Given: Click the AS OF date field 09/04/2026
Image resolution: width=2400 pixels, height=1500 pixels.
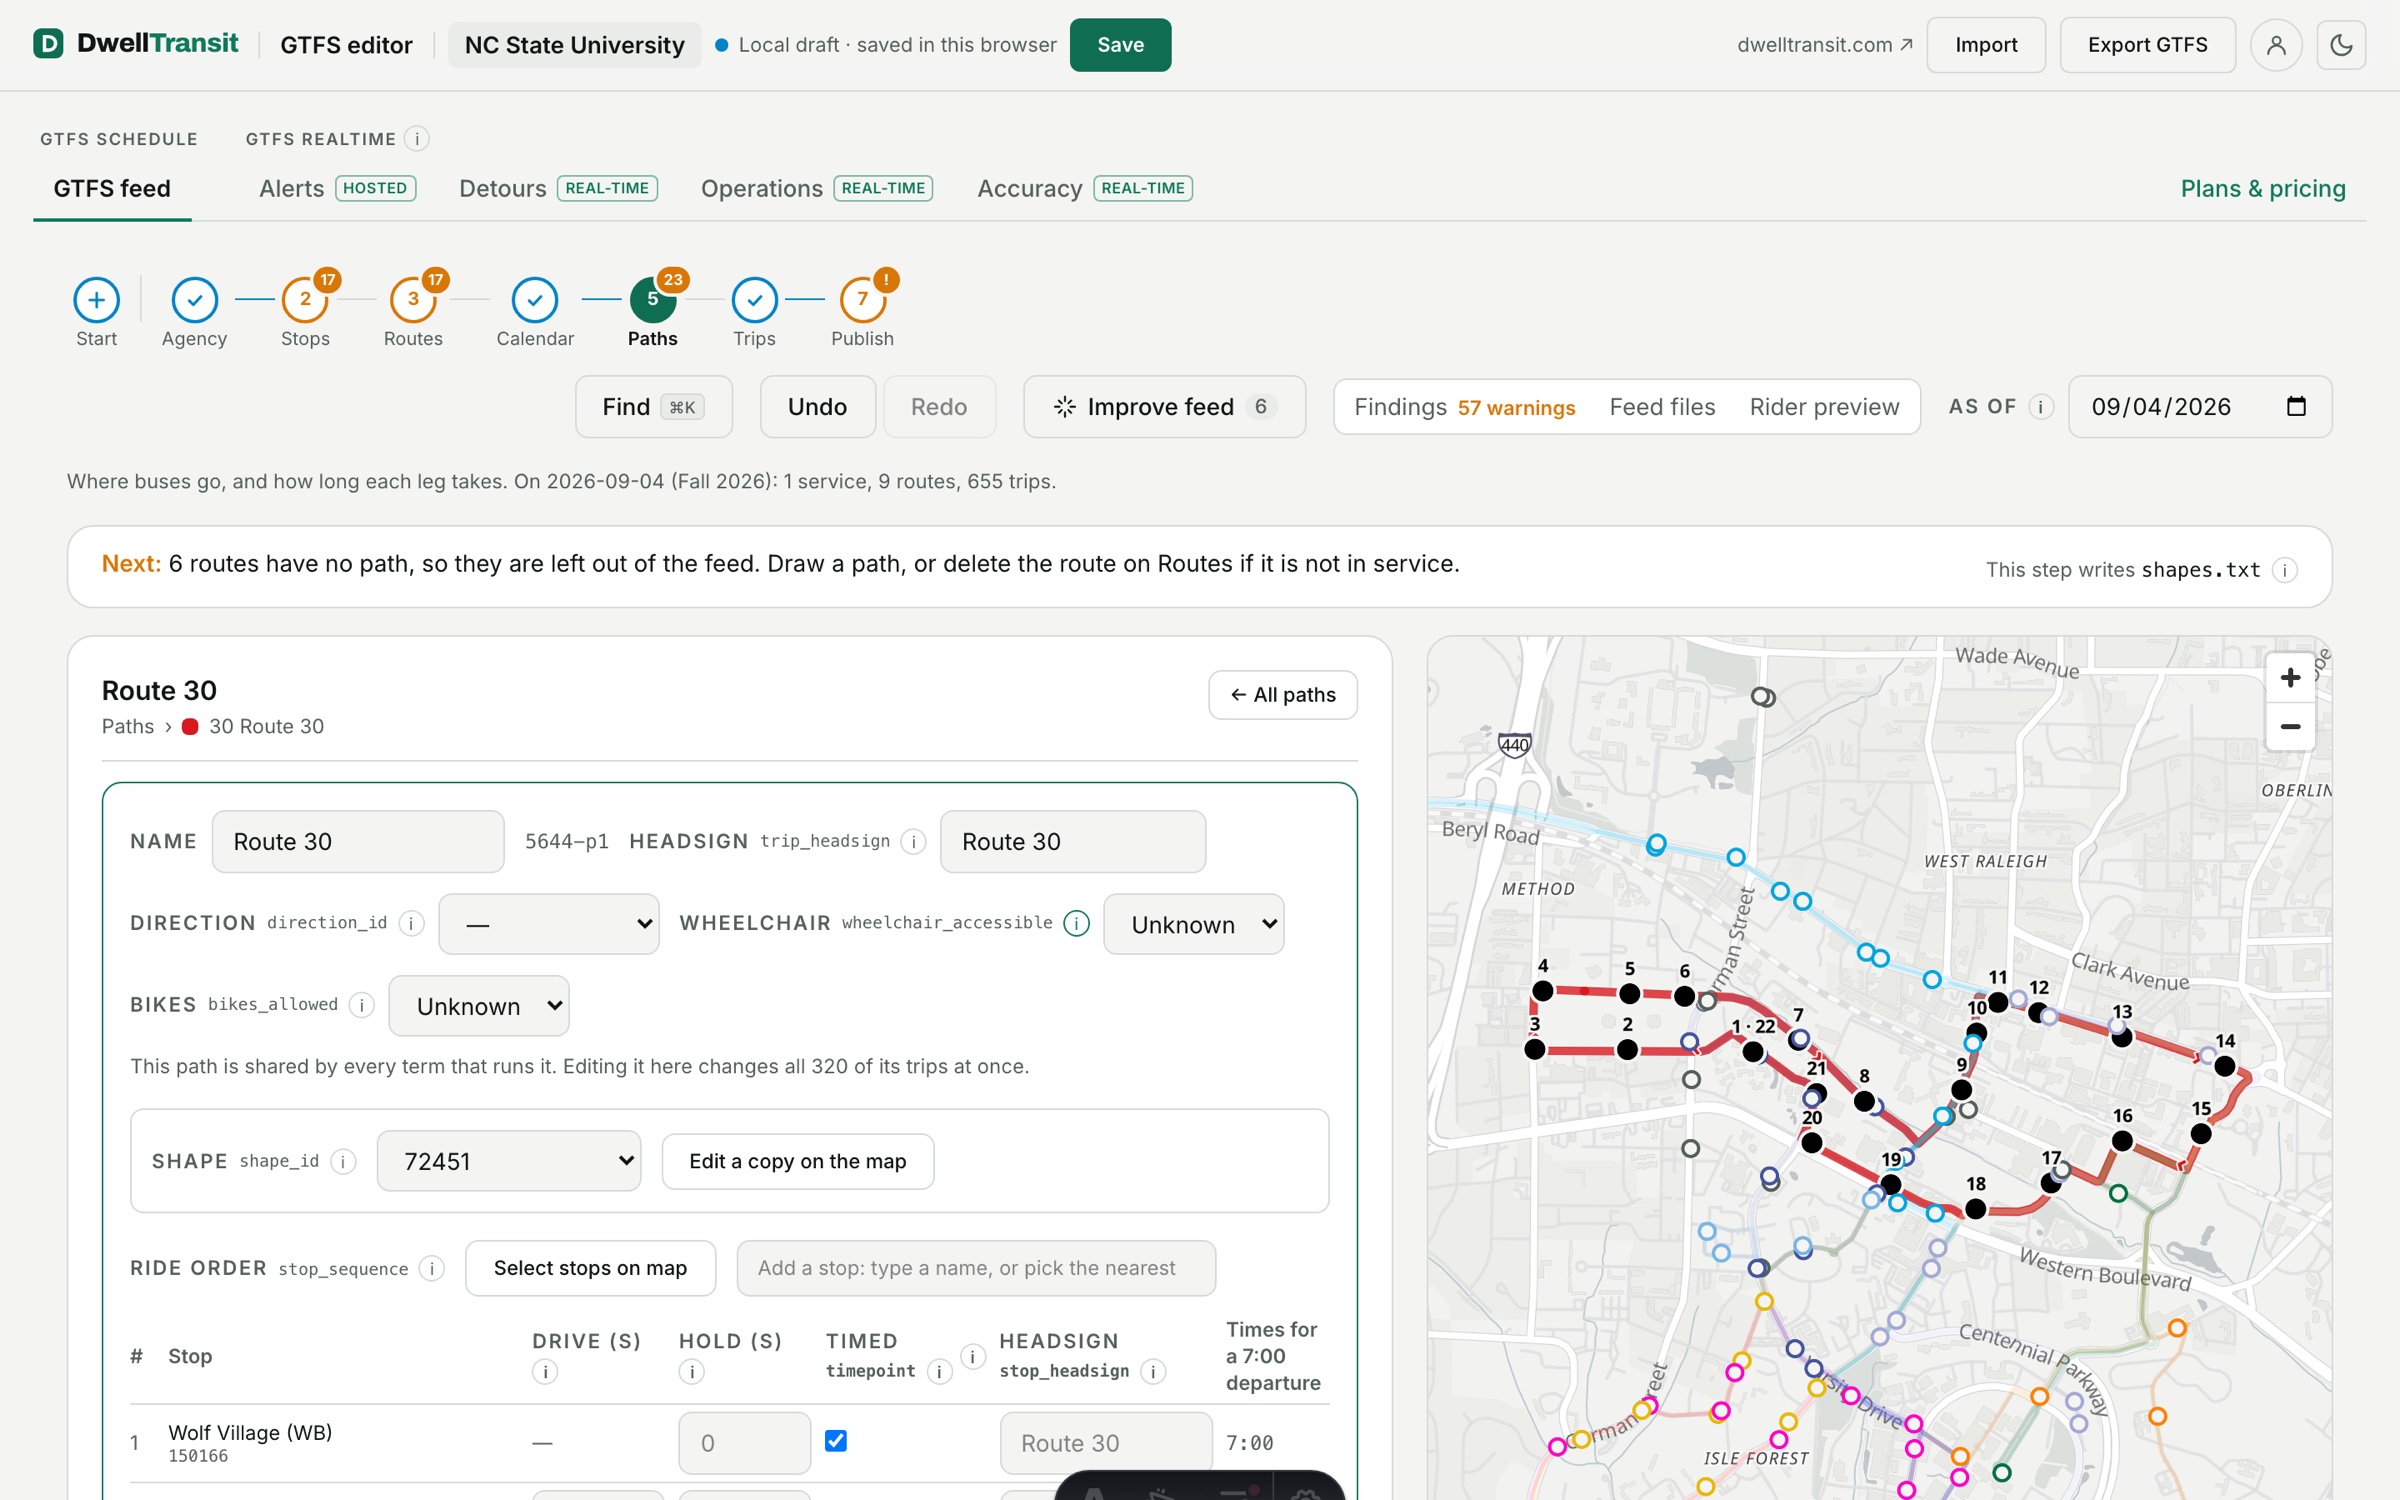Looking at the screenshot, I should tap(2200, 407).
